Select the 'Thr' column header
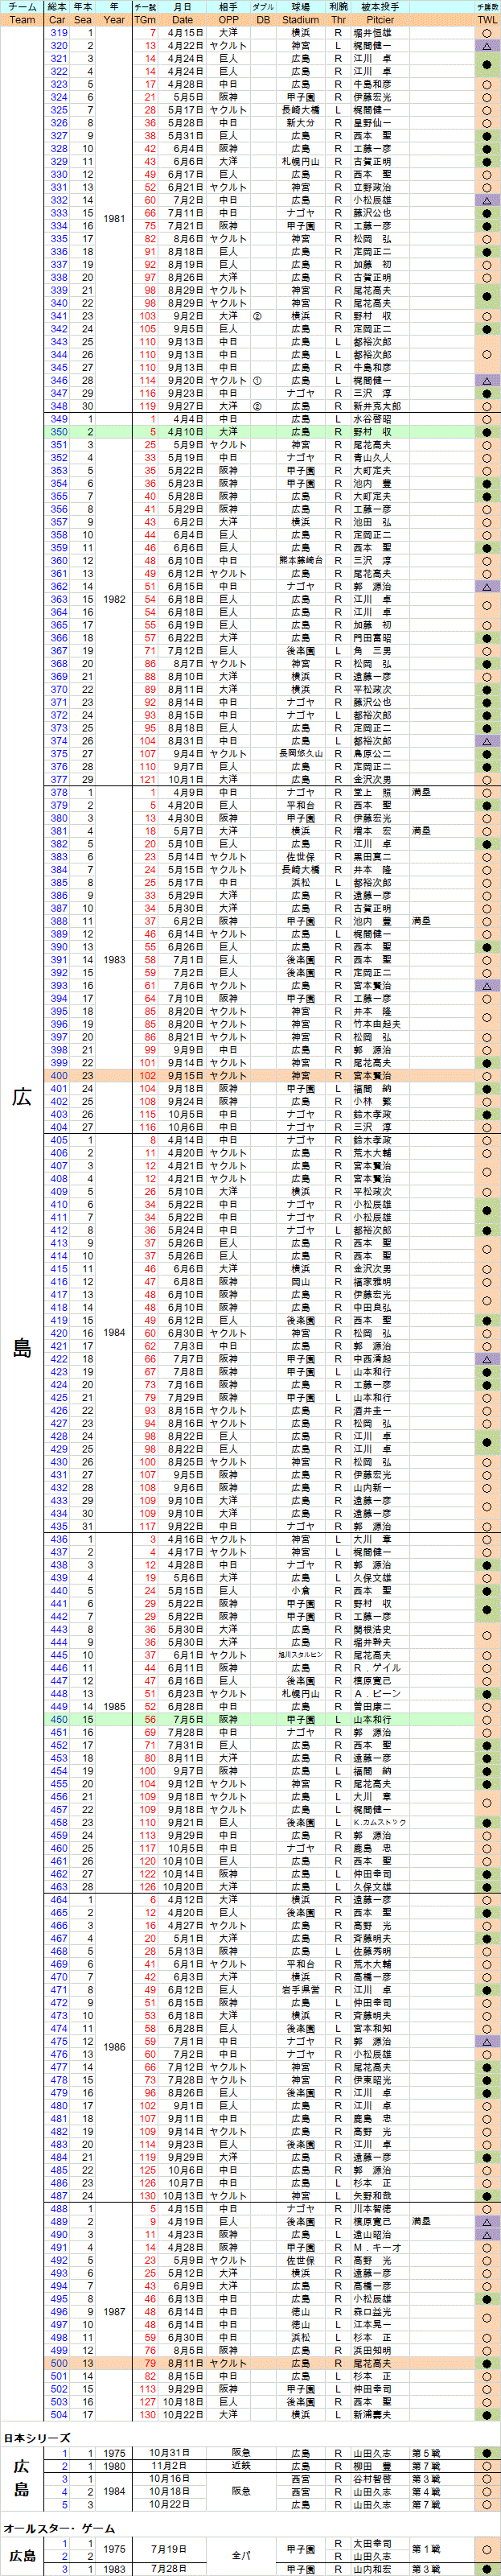 (338, 20)
